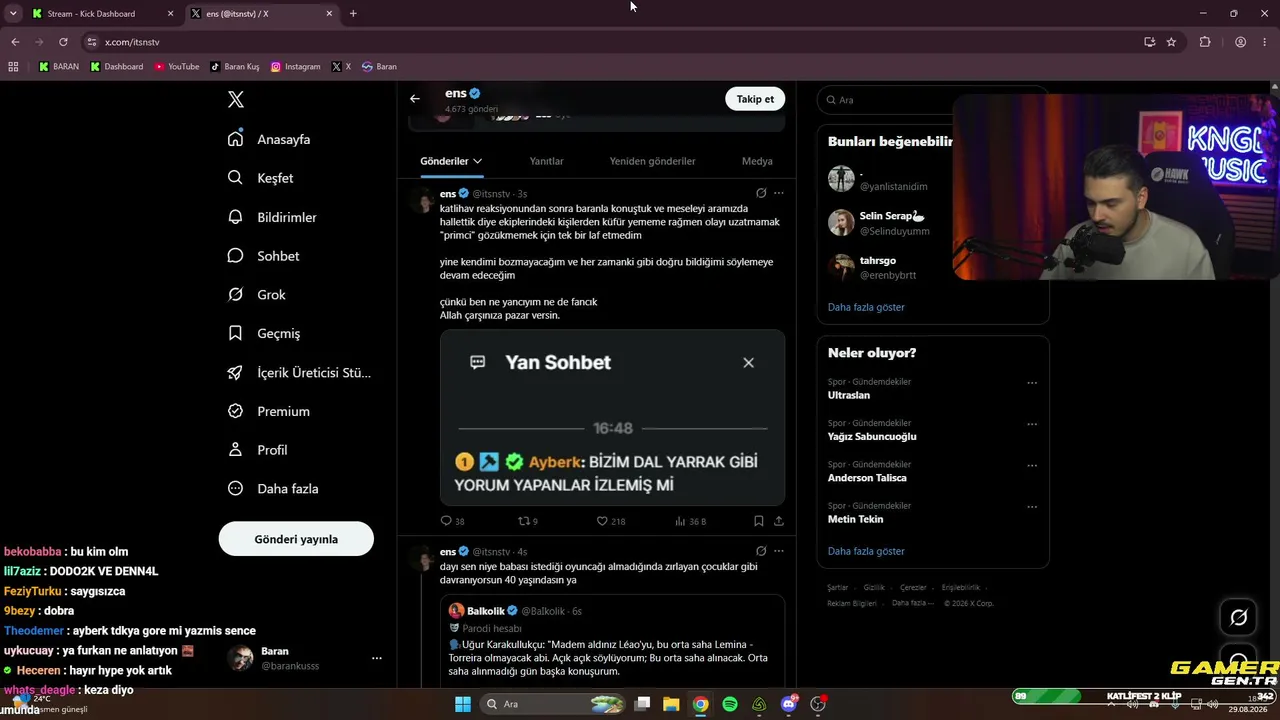Image resolution: width=1280 pixels, height=720 pixels.
Task: Click the X logo in sidebar
Action: tap(236, 99)
